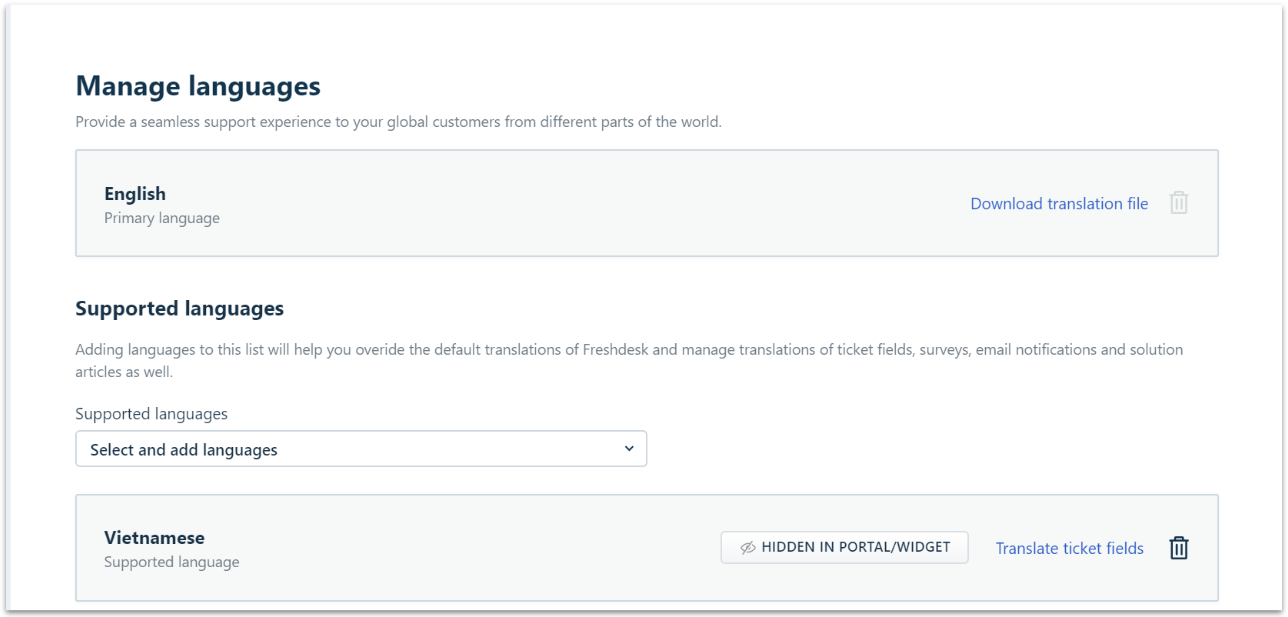Click the delete icon on the Vietnamese row
The width and height of the screenshot is (1288, 617).
click(1178, 547)
